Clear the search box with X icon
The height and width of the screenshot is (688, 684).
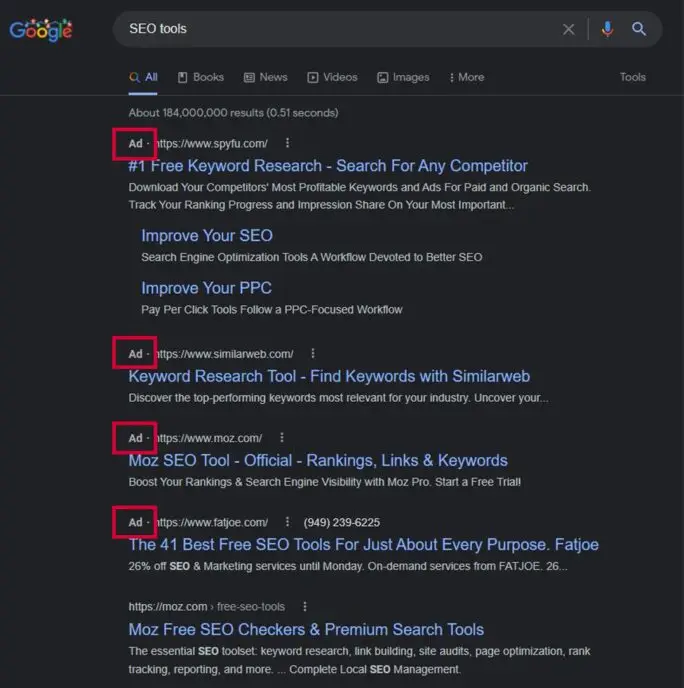coord(569,29)
